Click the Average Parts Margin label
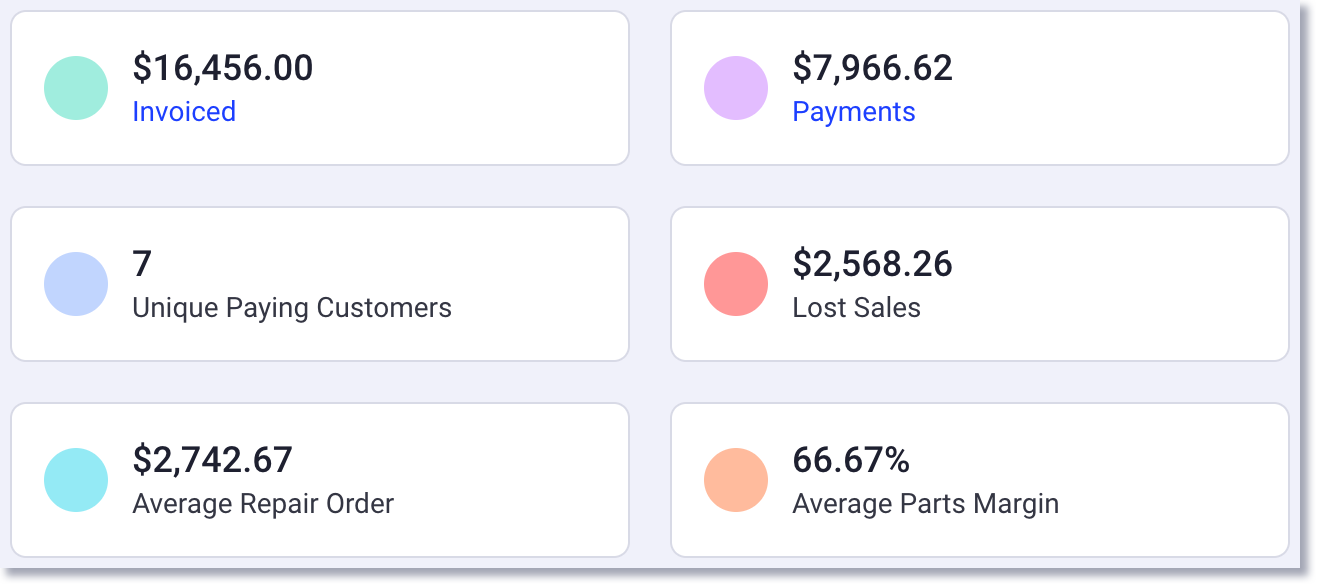The height and width of the screenshot is (588, 1320). pyautogui.click(x=925, y=503)
